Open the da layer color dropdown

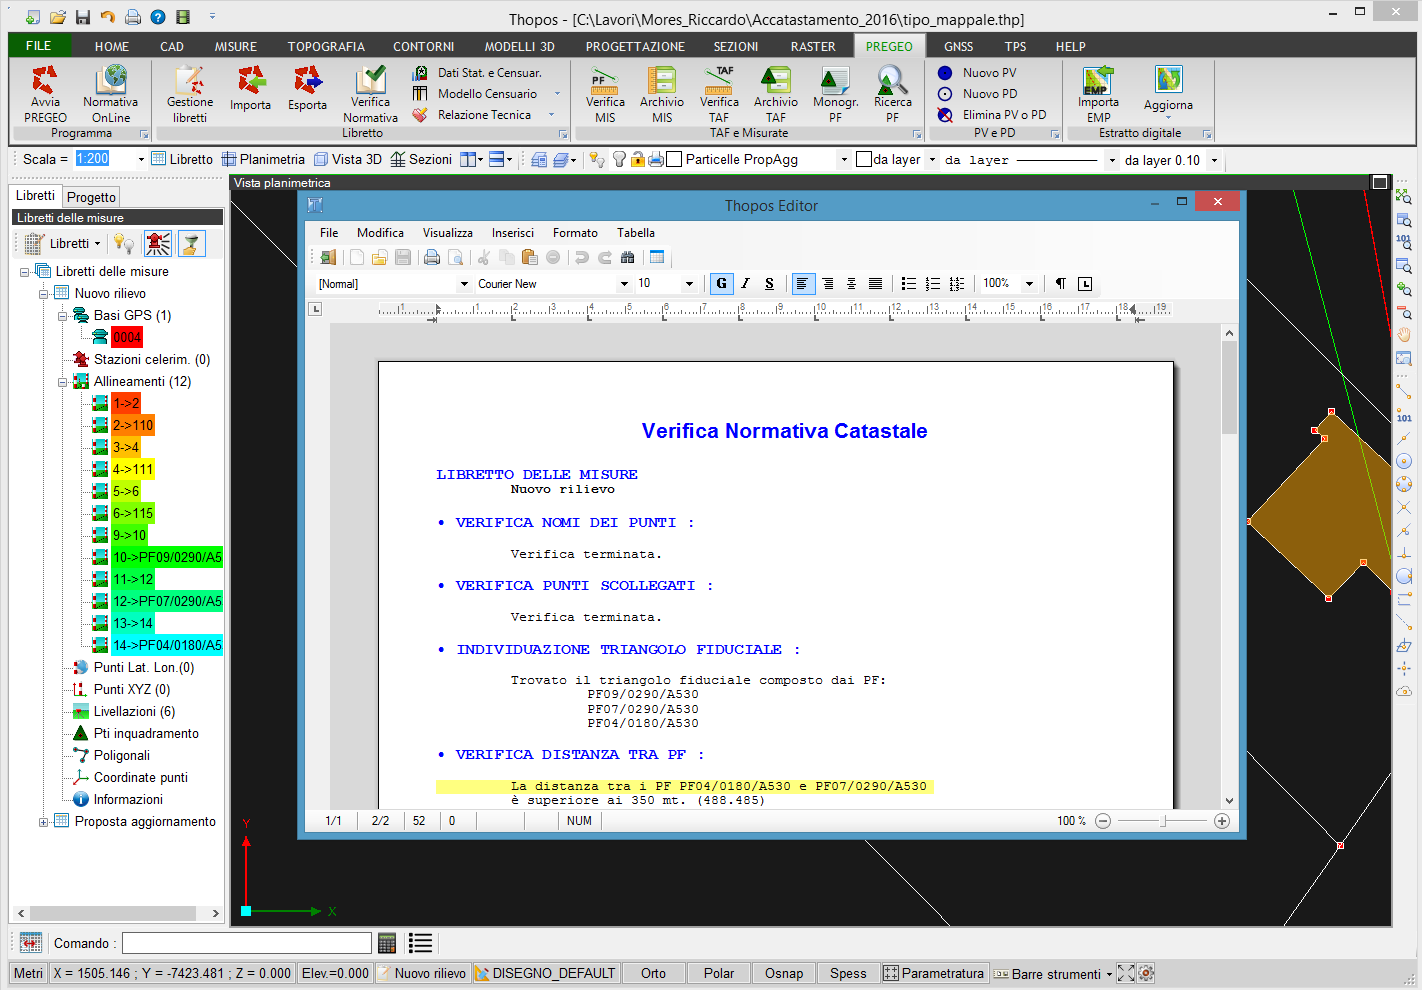point(932,159)
